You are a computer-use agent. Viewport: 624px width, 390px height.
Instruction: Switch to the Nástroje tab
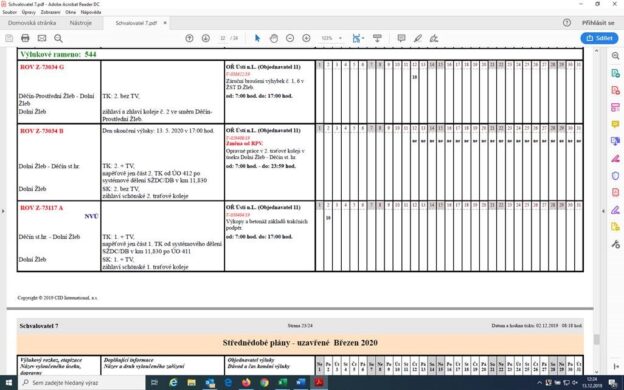[x=81, y=23]
